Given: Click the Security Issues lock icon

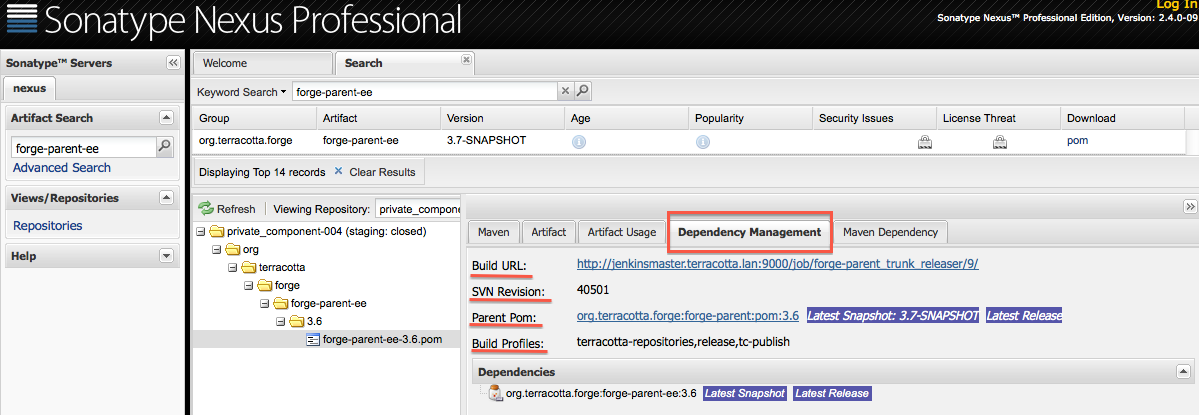Looking at the screenshot, I should pyautogui.click(x=924, y=141).
